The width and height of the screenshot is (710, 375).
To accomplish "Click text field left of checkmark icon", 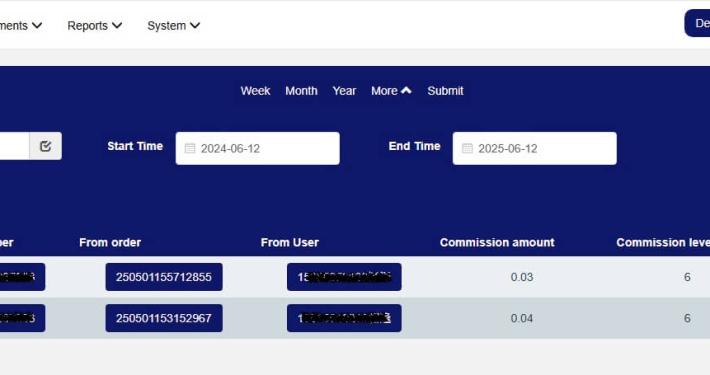I will [14, 146].
